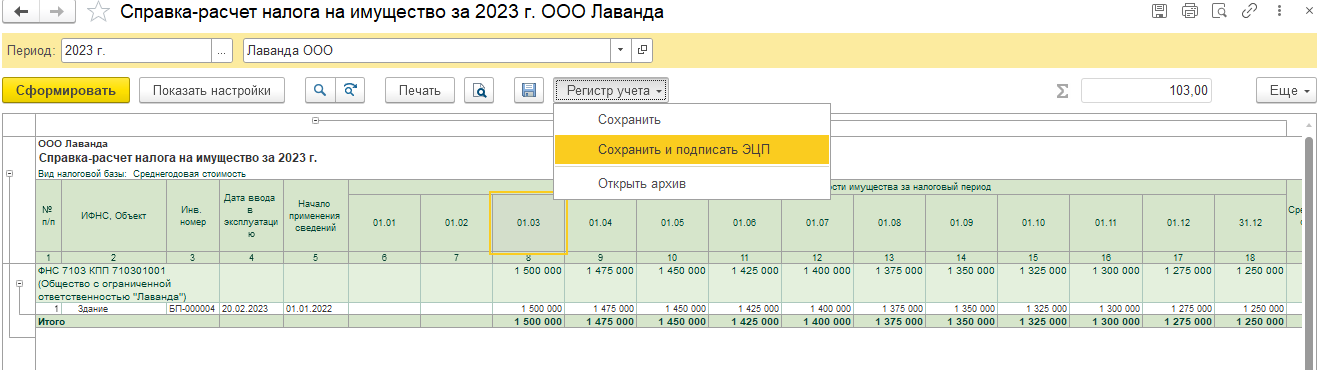Open period selection ellipsis button
The height and width of the screenshot is (370, 1320).
click(221, 50)
